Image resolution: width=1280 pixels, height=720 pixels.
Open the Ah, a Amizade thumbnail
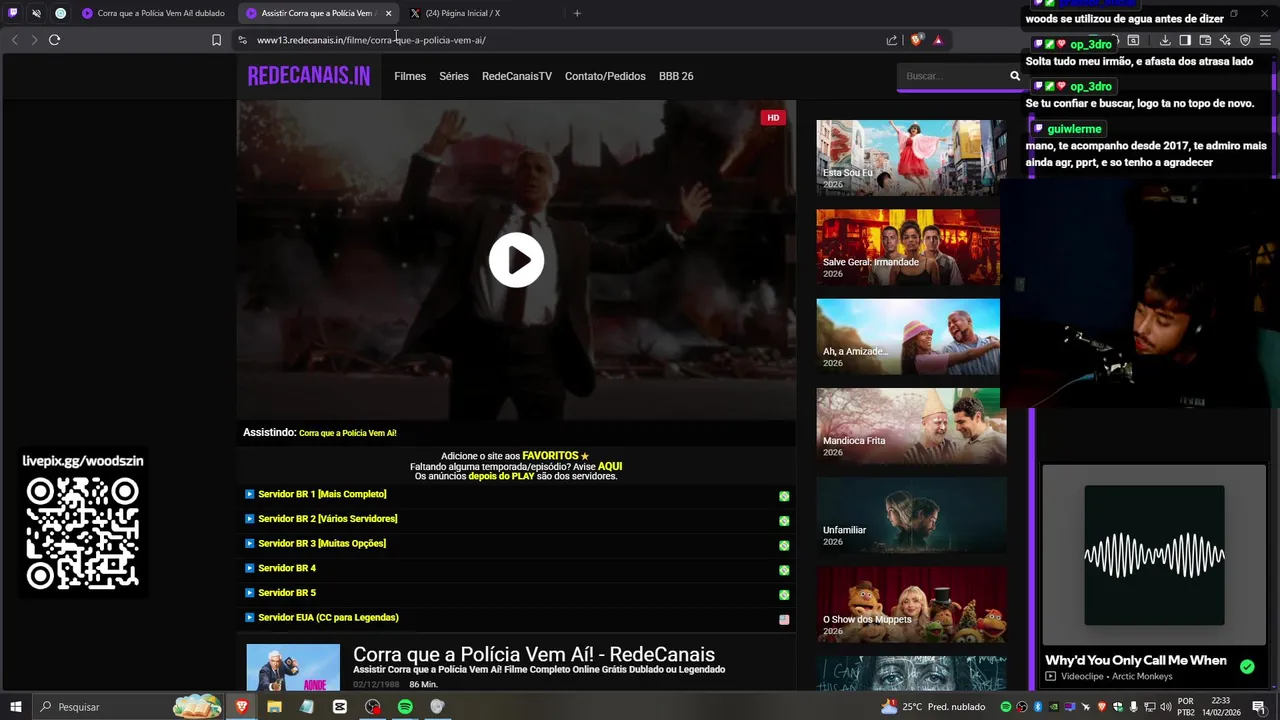(x=908, y=337)
